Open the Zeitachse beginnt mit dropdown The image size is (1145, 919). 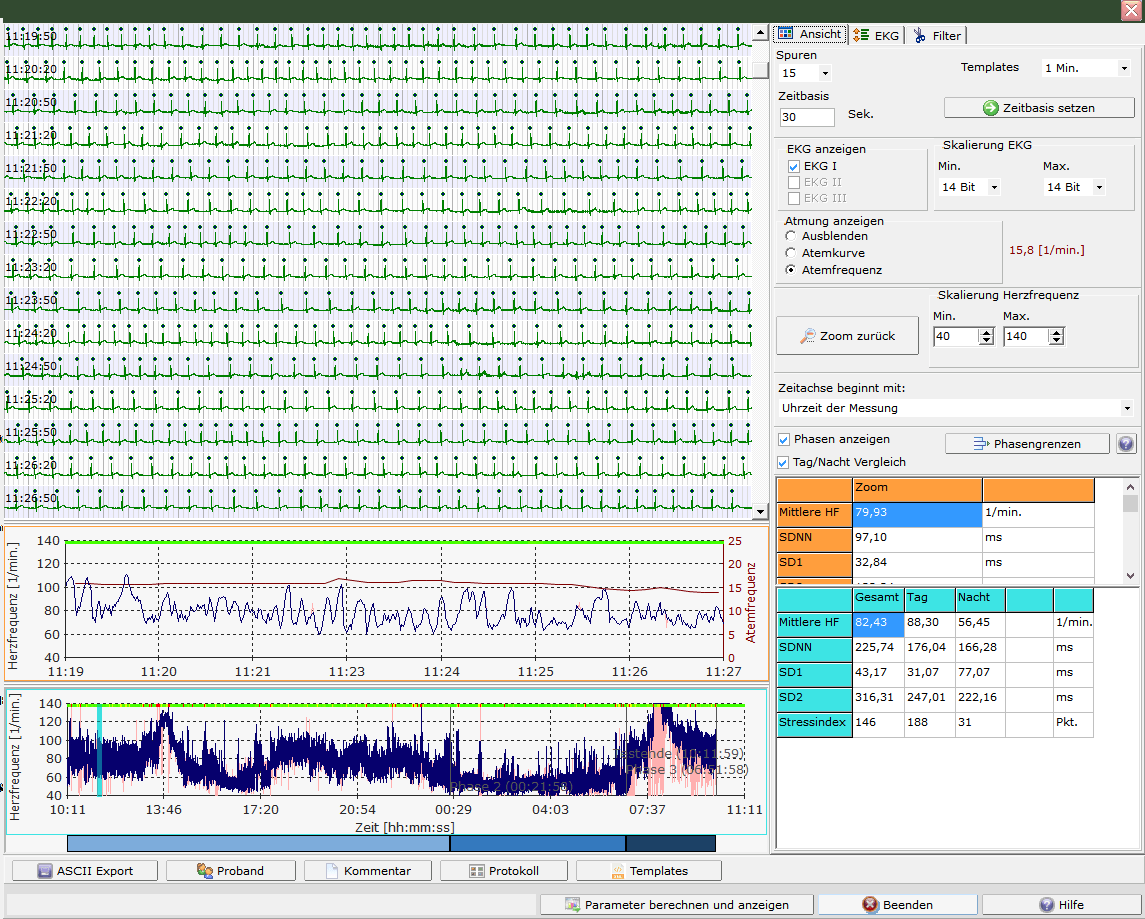tap(1126, 408)
